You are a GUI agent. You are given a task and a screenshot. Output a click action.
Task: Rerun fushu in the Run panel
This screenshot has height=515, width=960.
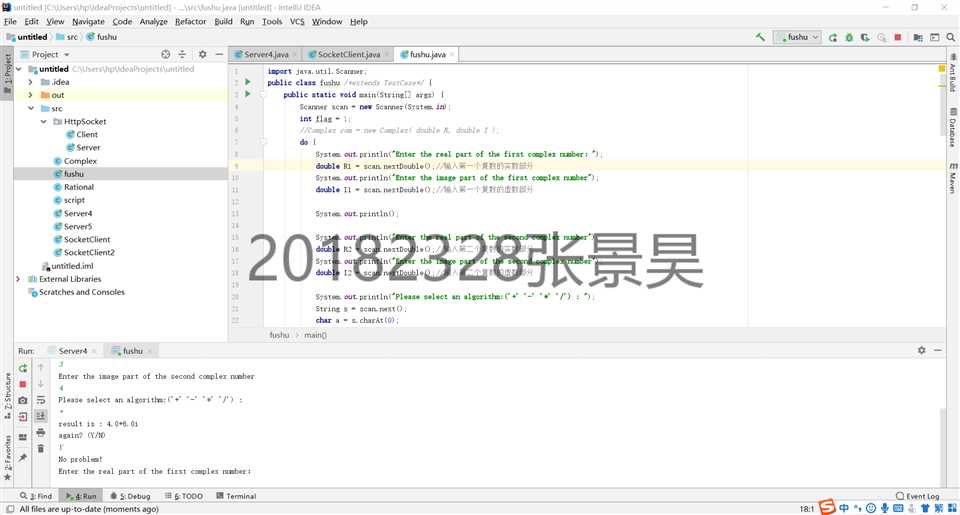point(23,368)
